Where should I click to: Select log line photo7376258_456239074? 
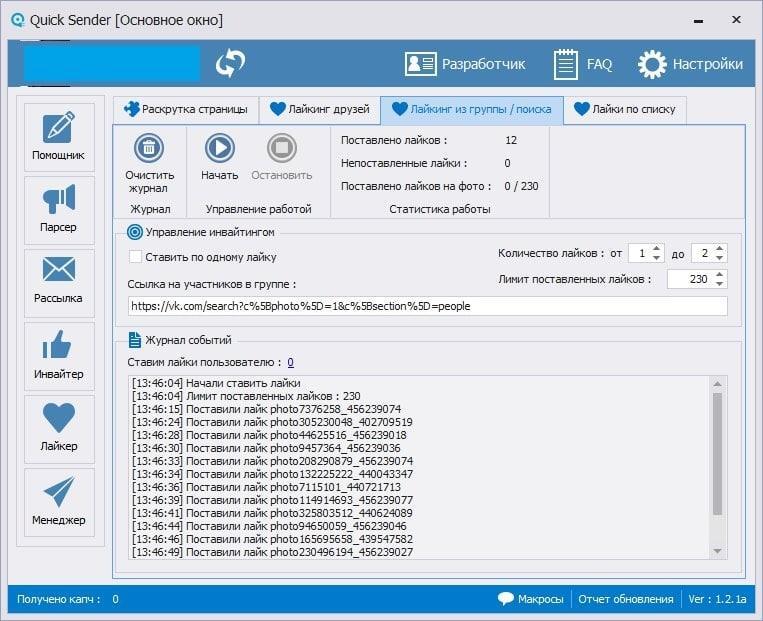[x=267, y=409]
